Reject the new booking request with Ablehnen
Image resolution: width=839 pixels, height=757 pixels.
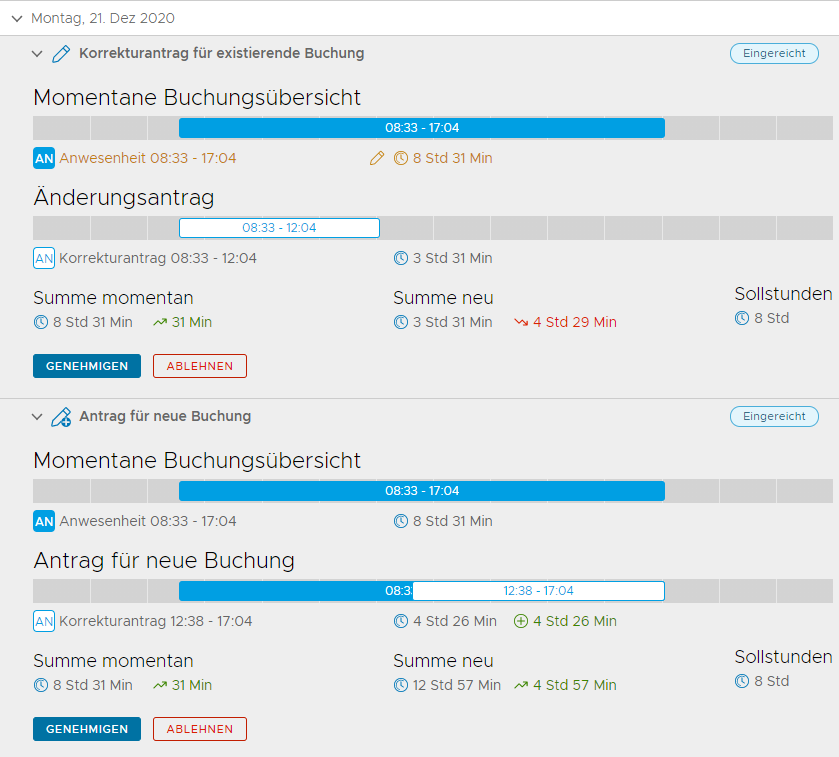tap(199, 729)
